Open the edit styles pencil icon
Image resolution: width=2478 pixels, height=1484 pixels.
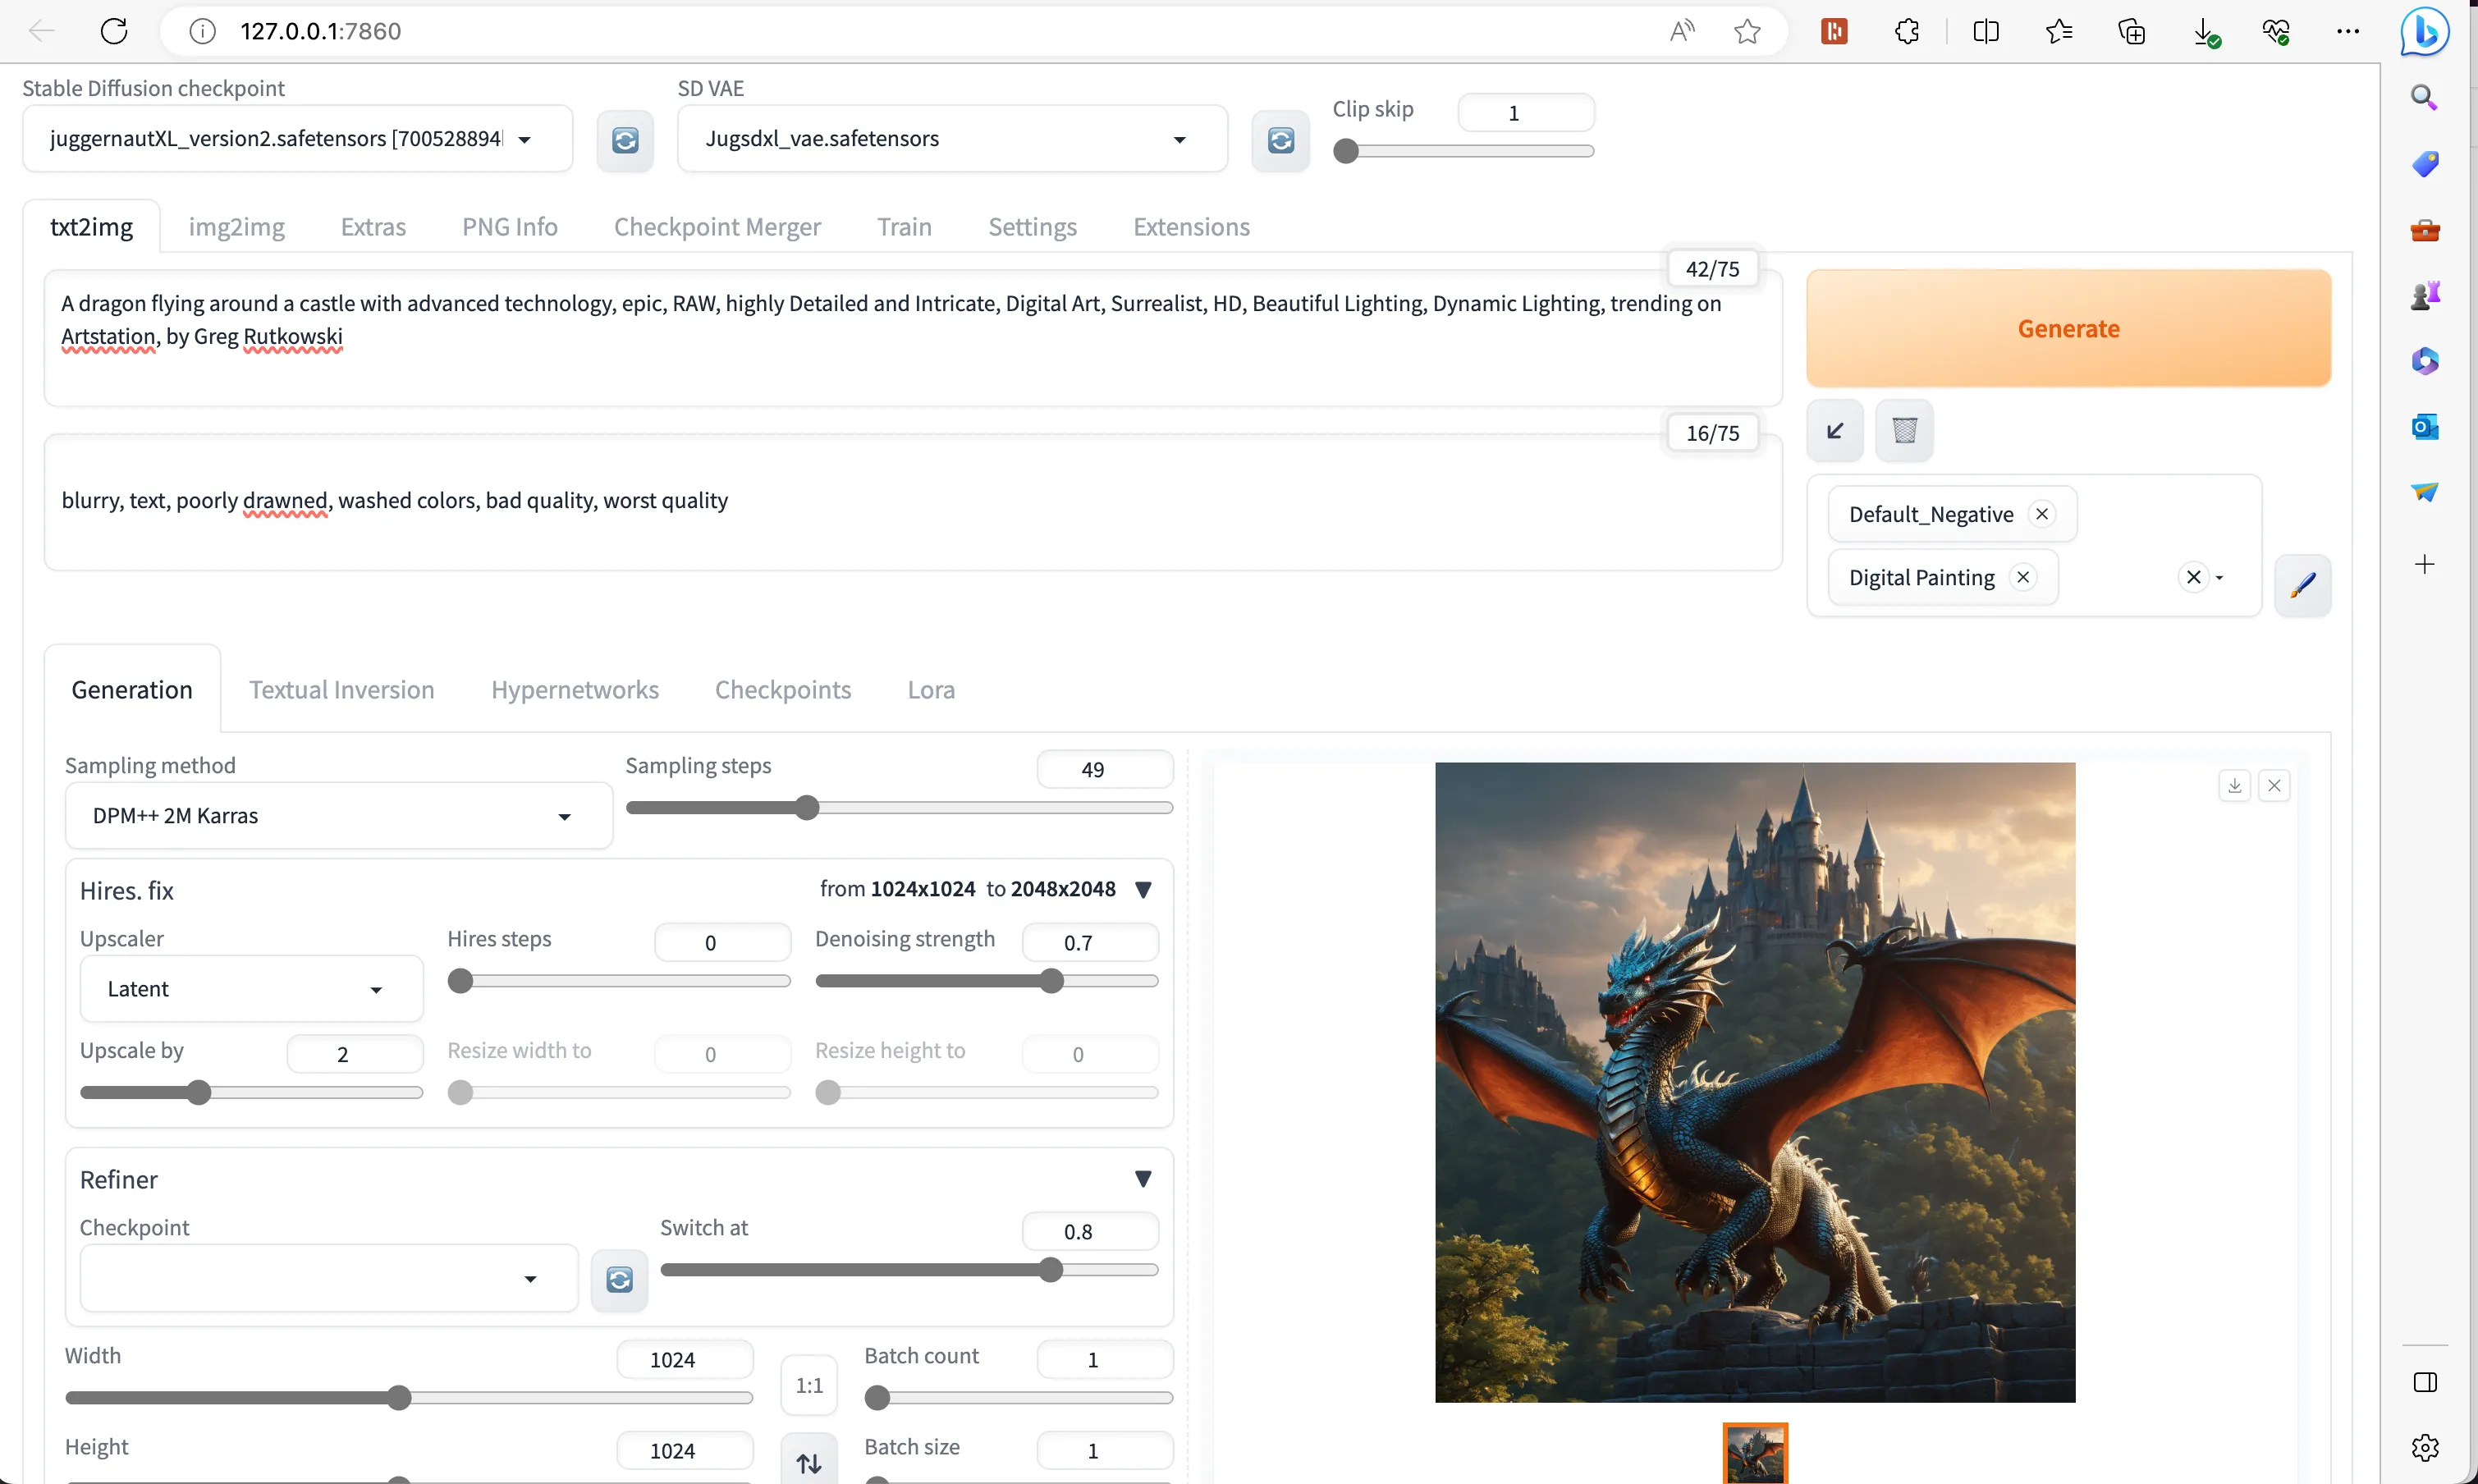pyautogui.click(x=2302, y=584)
